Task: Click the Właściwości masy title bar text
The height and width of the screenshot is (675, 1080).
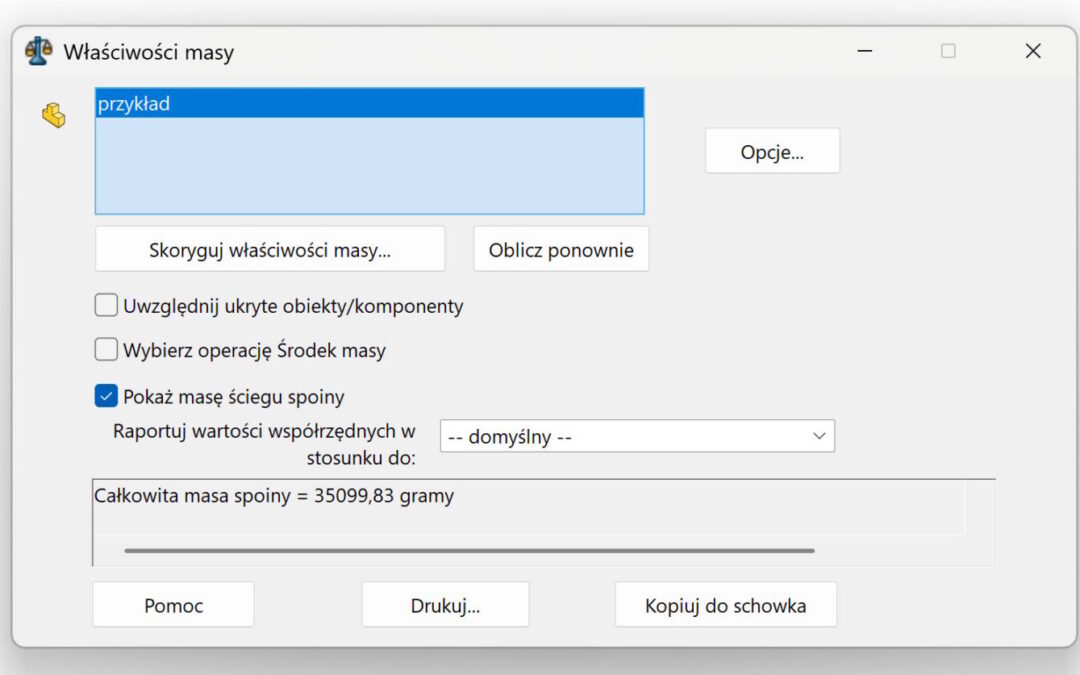Action: tap(149, 52)
